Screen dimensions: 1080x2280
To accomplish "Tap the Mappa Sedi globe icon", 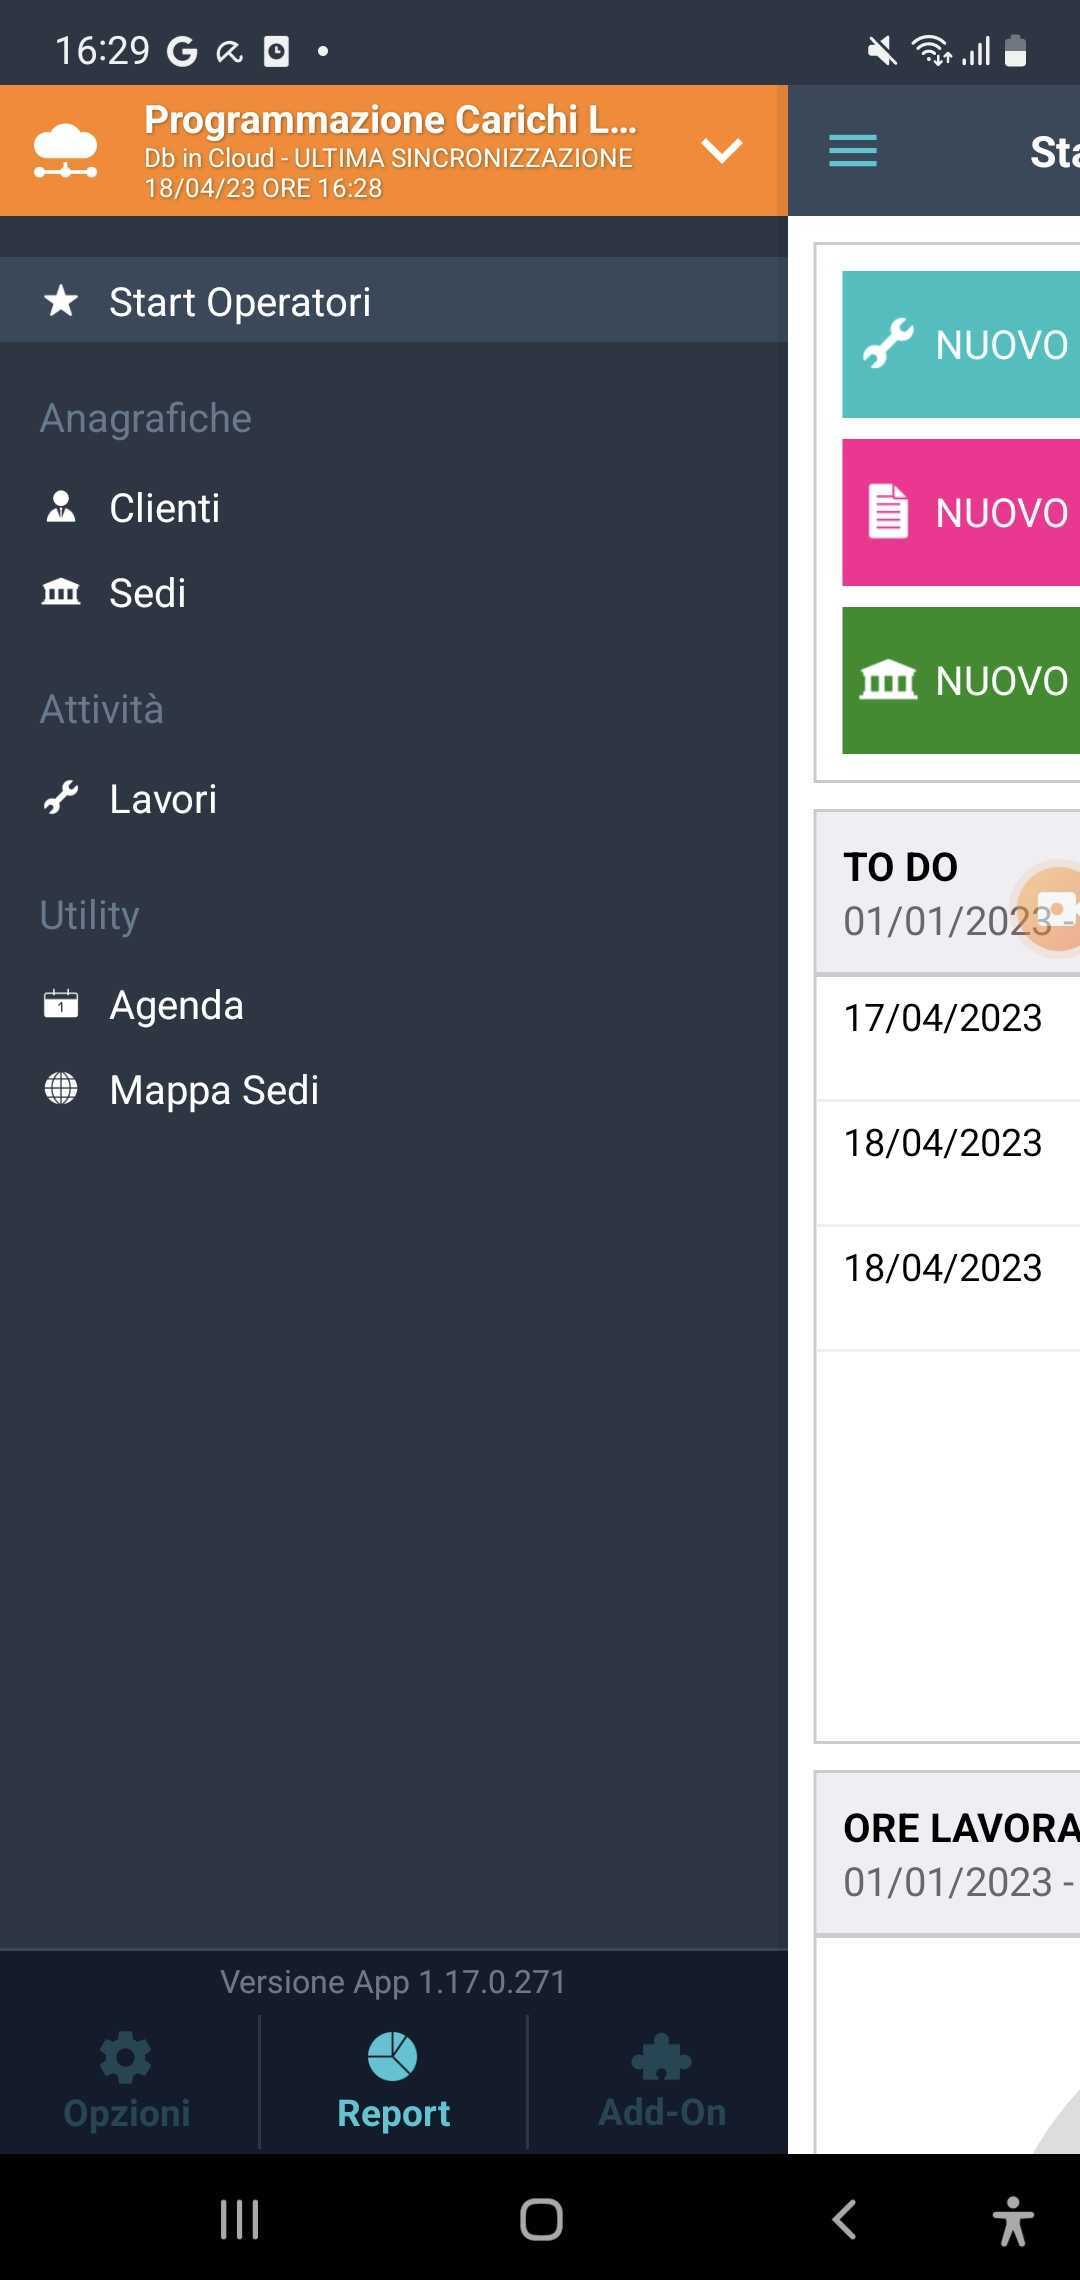I will pos(61,1089).
